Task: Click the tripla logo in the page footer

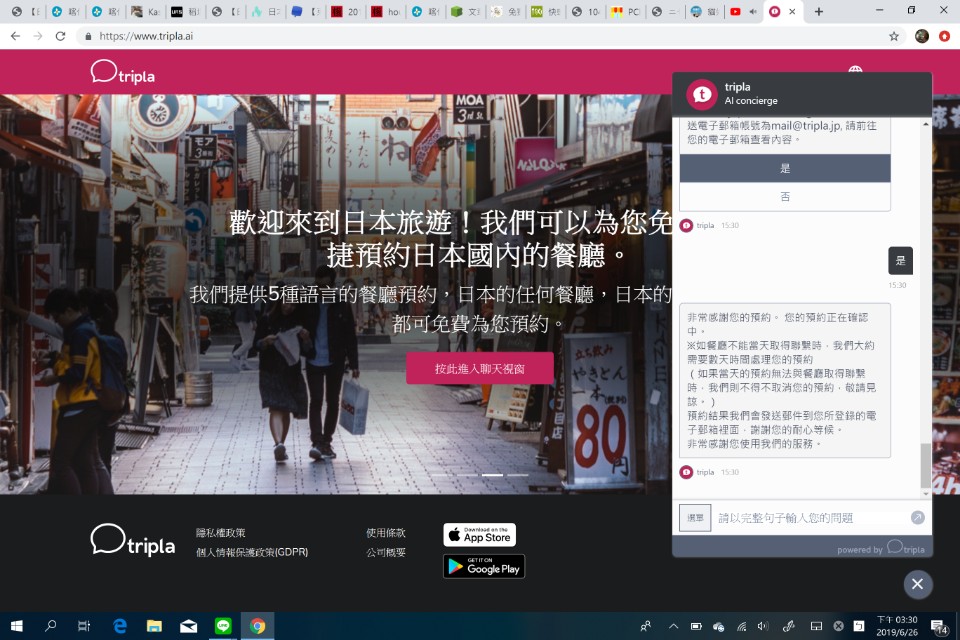Action: (133, 541)
